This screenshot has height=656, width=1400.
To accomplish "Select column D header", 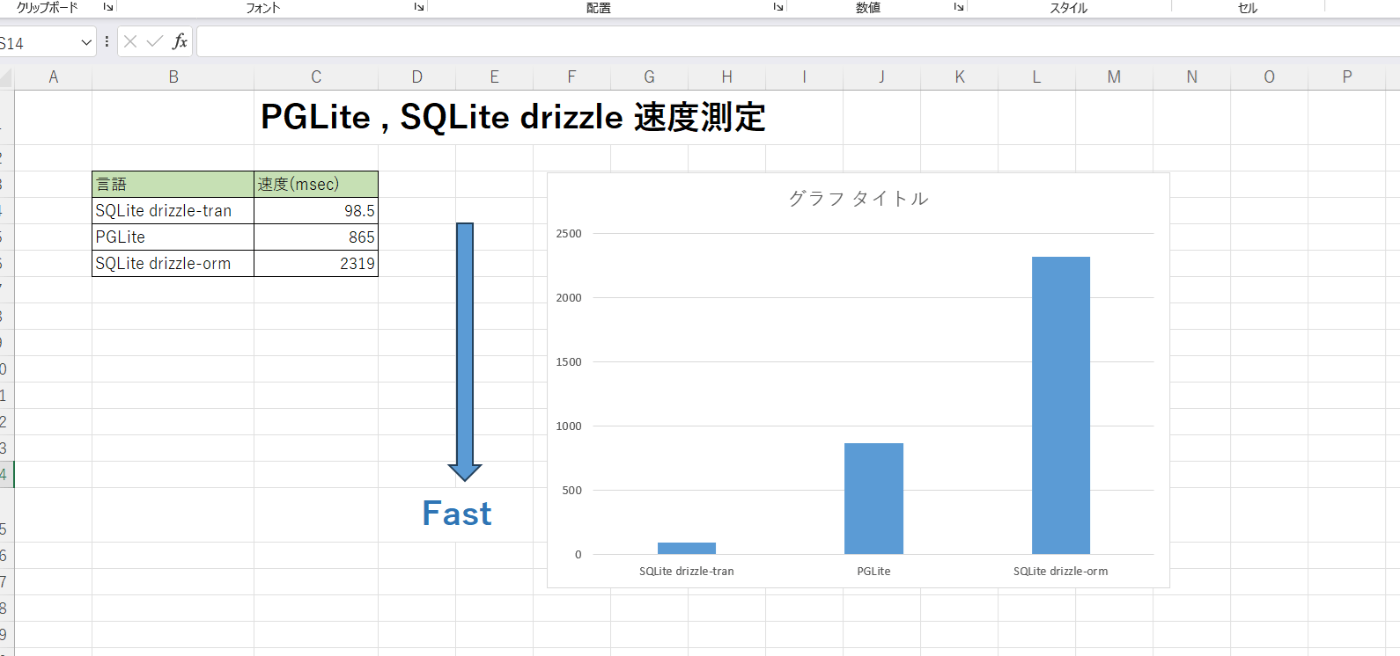I will 417,77.
